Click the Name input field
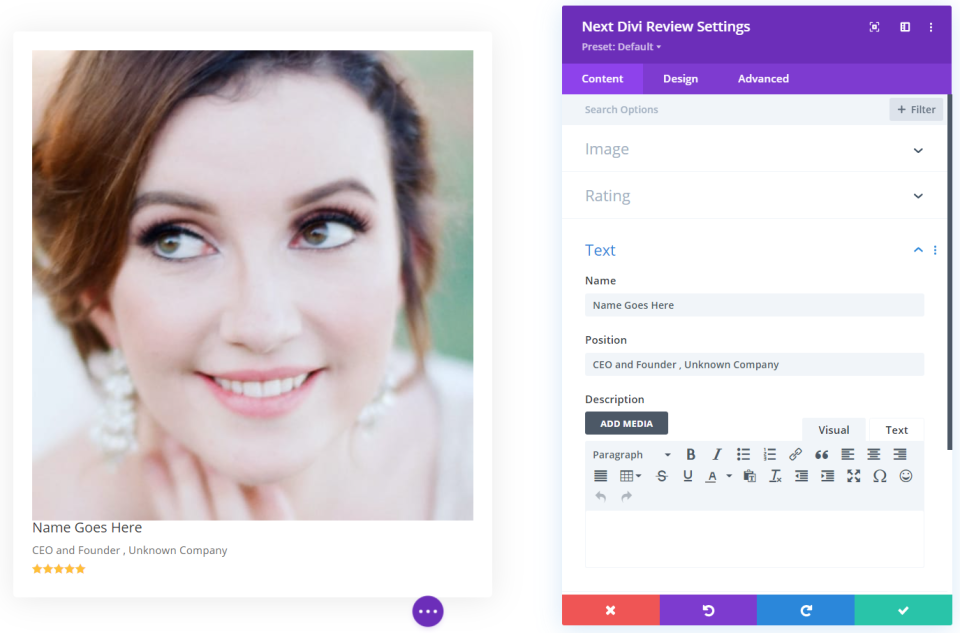 [x=754, y=305]
